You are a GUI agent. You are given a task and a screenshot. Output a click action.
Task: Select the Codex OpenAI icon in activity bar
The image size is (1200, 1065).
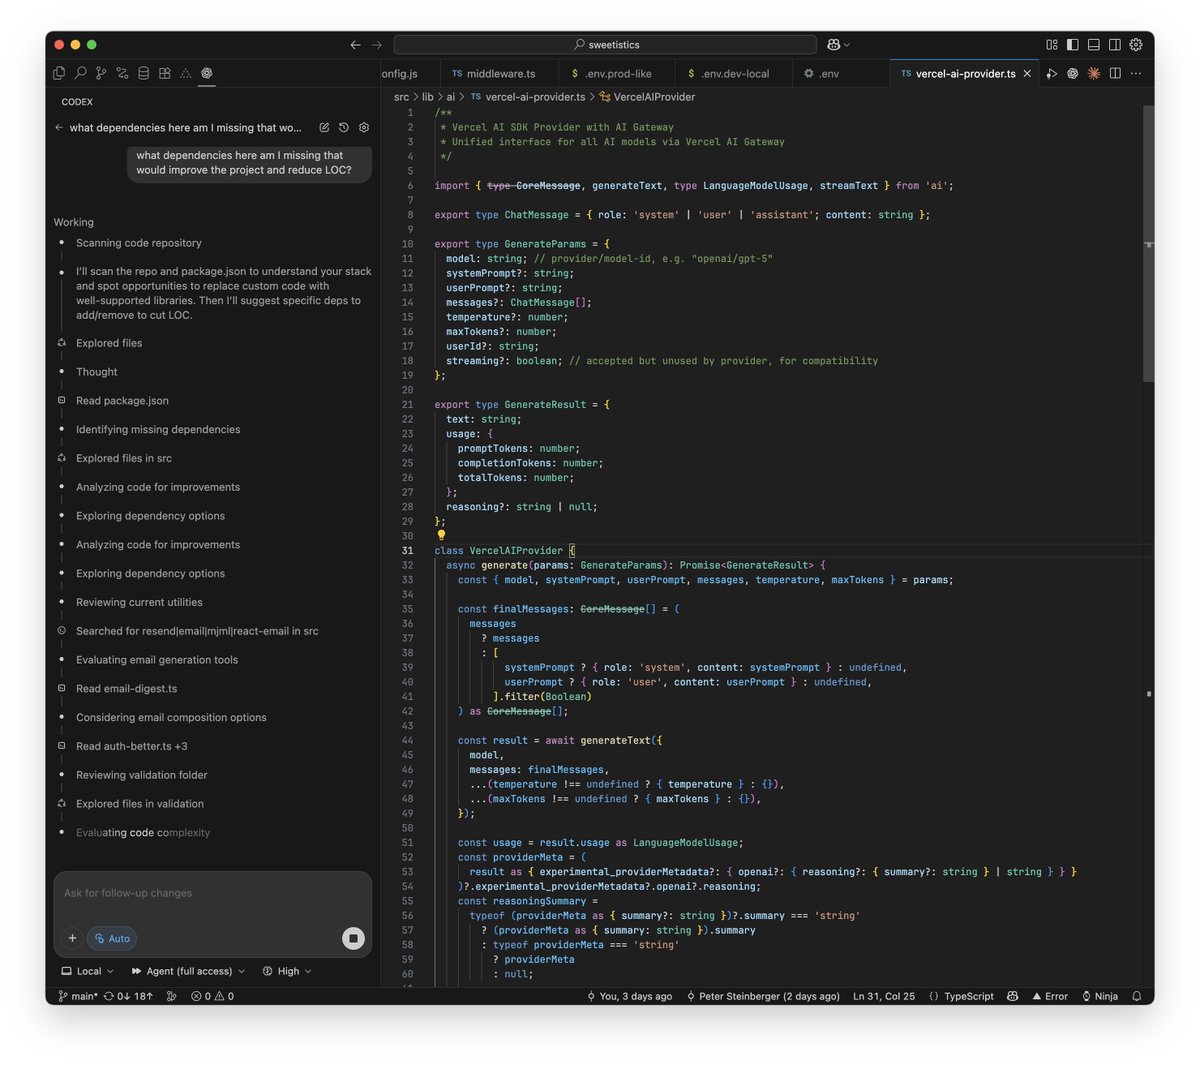(x=206, y=73)
